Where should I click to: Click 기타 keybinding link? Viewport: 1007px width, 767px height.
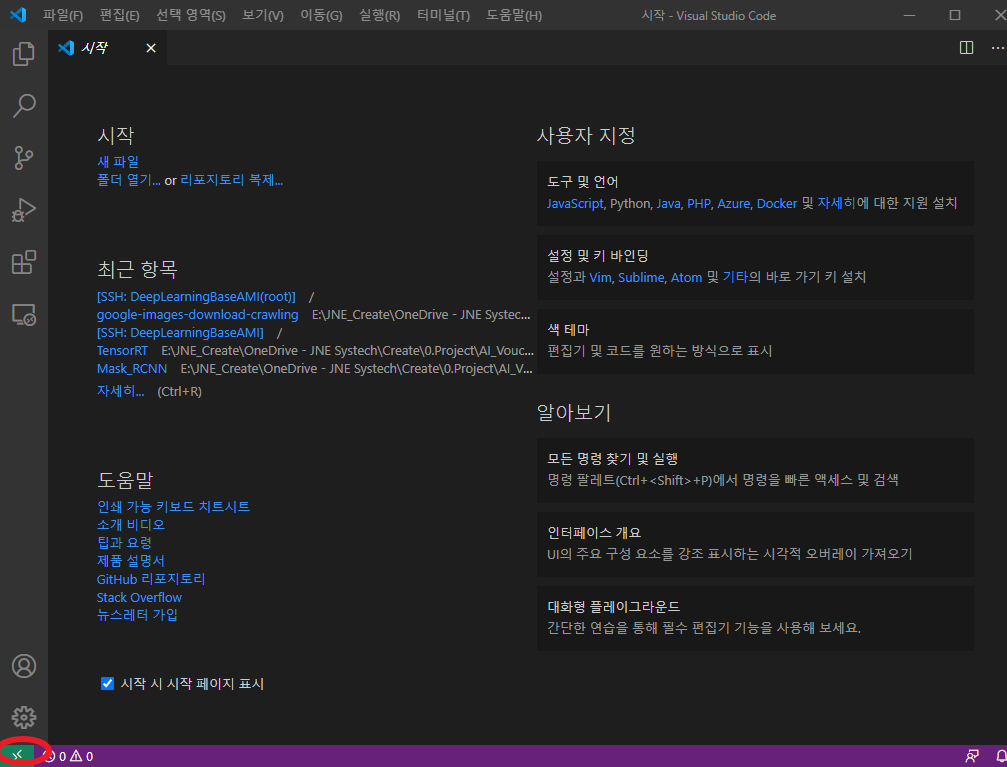tap(735, 278)
